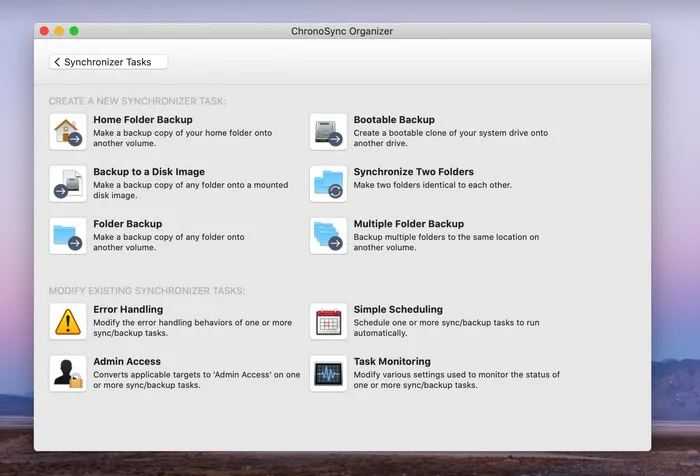This screenshot has width=700, height=476.
Task: Open the Error Handling title
Action: click(x=128, y=309)
